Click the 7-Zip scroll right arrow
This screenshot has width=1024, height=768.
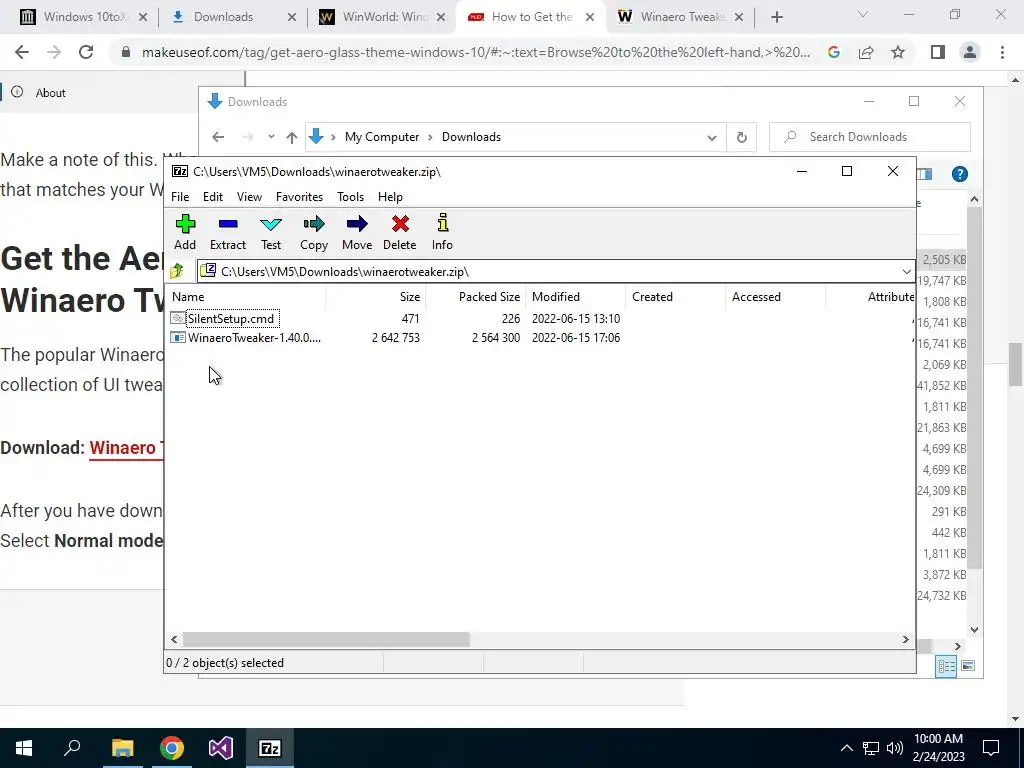(x=905, y=639)
